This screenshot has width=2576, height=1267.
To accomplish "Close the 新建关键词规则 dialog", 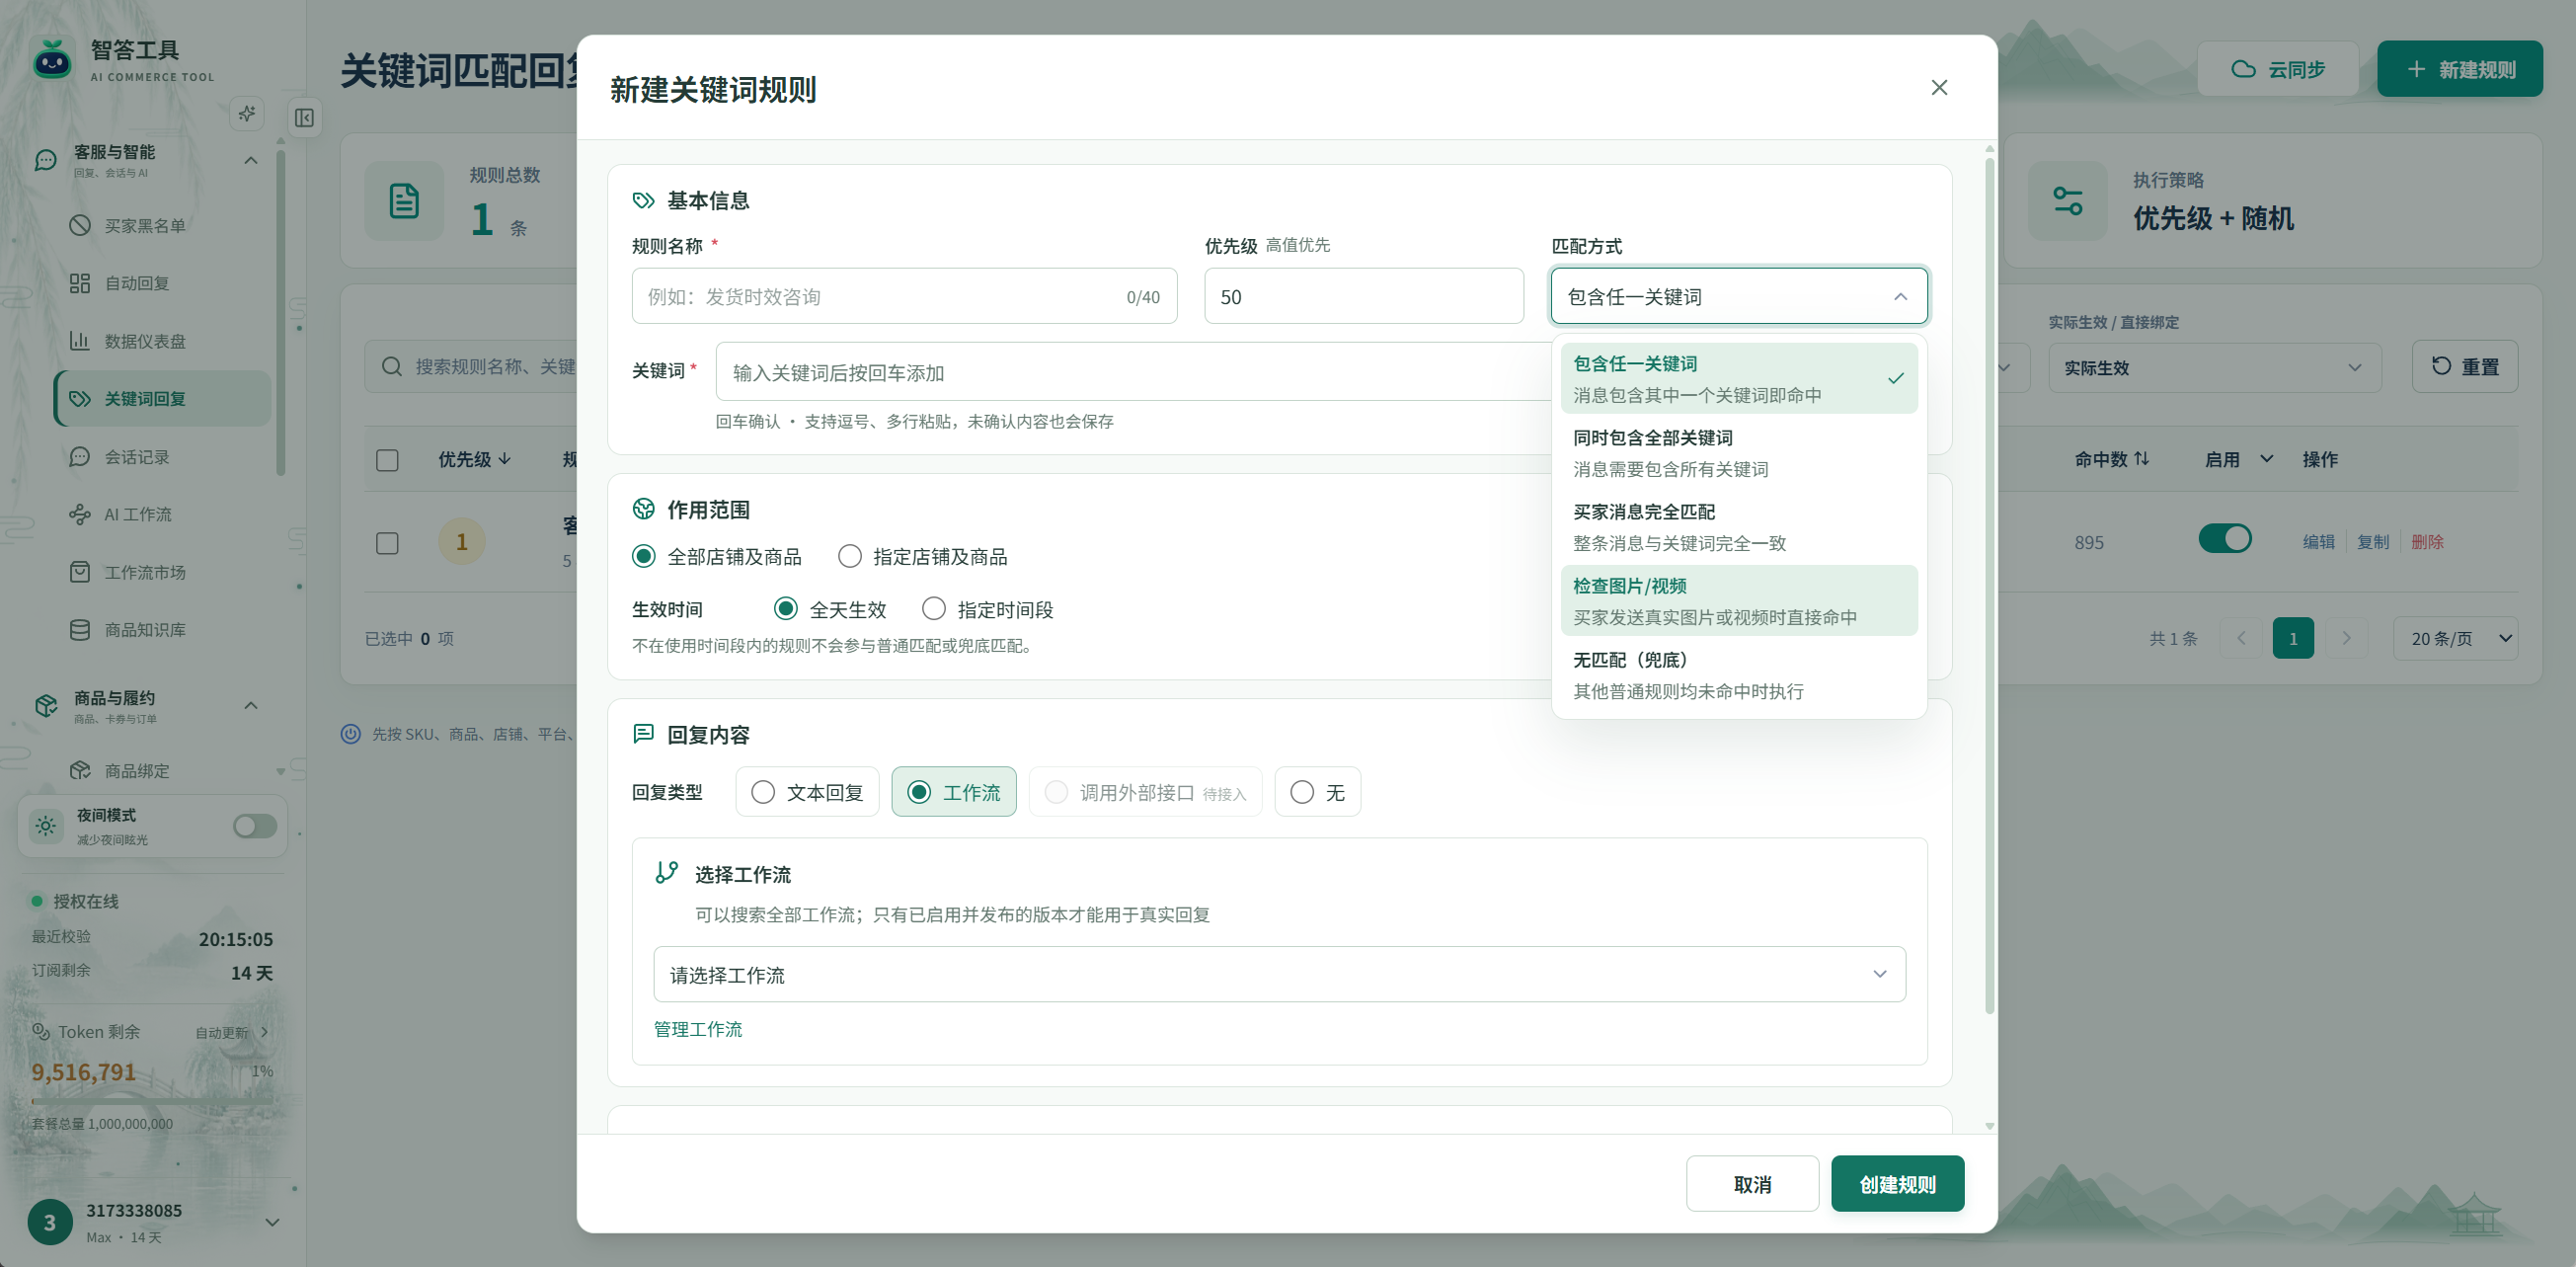I will point(1938,88).
